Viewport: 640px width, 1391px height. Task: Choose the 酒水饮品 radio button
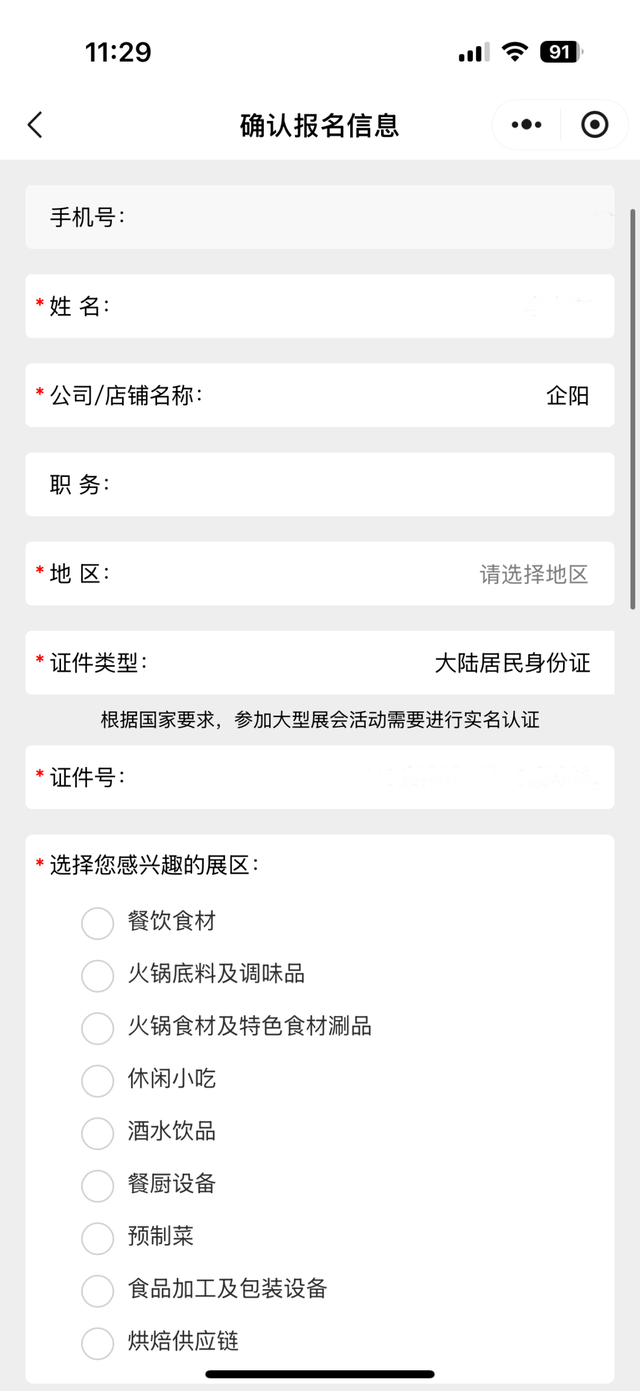98,1133
